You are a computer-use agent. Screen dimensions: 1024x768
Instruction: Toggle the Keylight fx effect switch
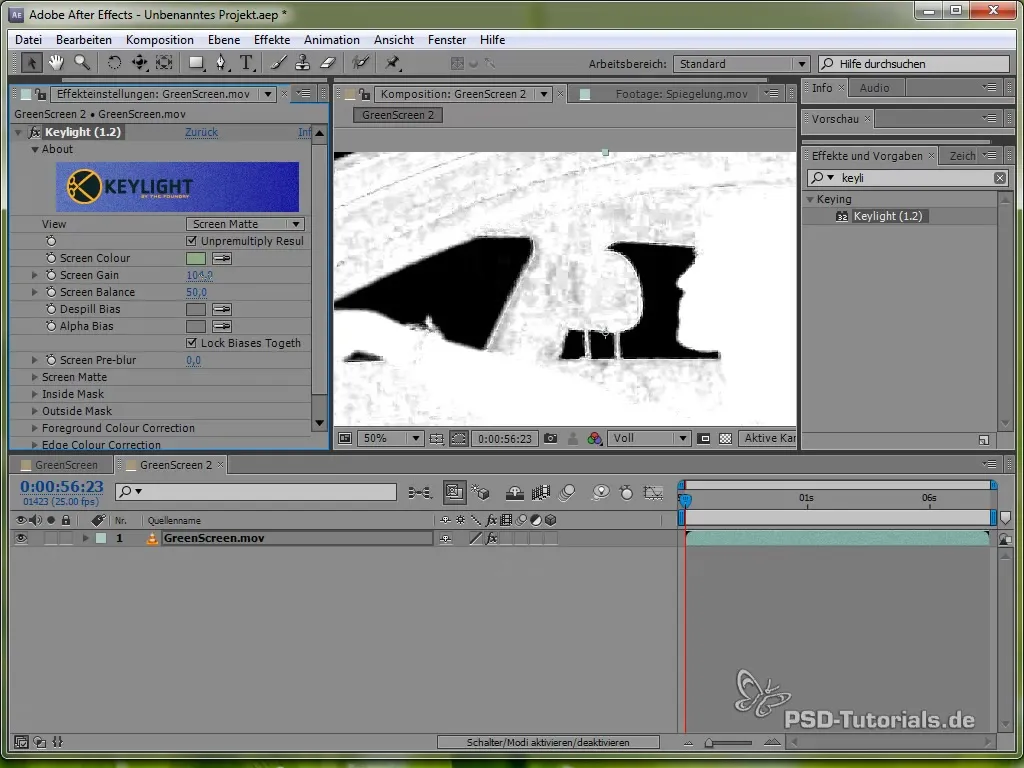tap(35, 133)
